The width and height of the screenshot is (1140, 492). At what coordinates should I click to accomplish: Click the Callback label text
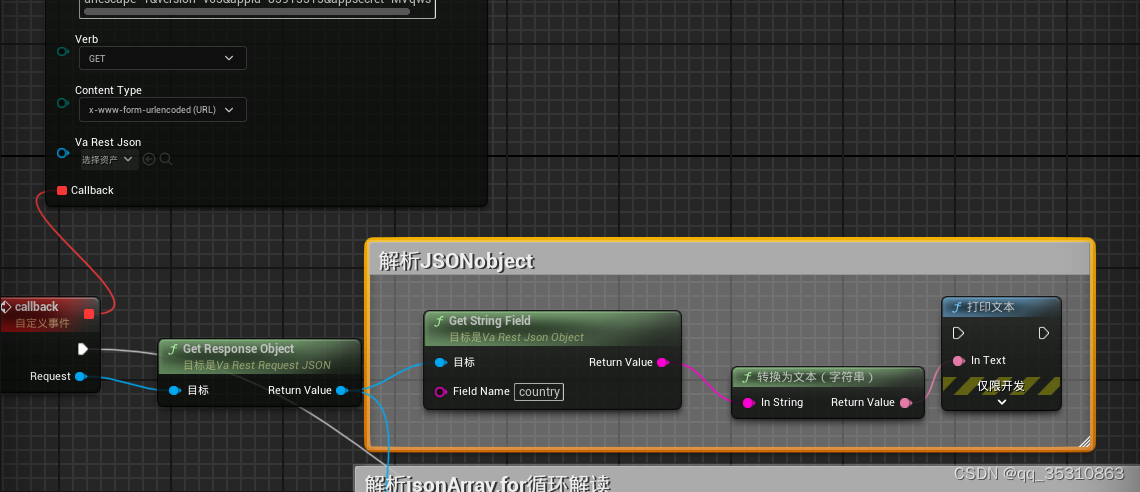click(92, 190)
